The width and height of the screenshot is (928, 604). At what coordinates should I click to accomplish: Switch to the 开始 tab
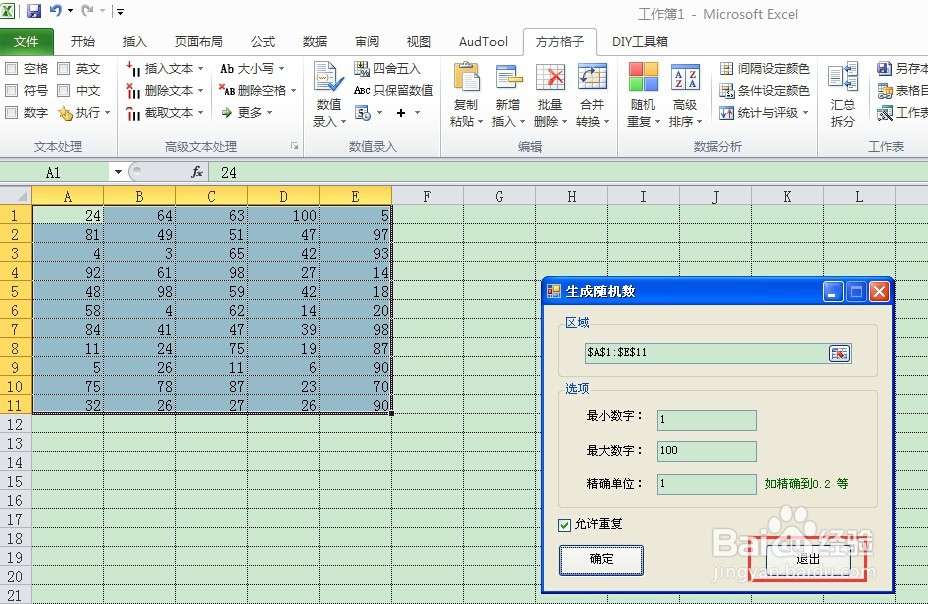[x=82, y=41]
